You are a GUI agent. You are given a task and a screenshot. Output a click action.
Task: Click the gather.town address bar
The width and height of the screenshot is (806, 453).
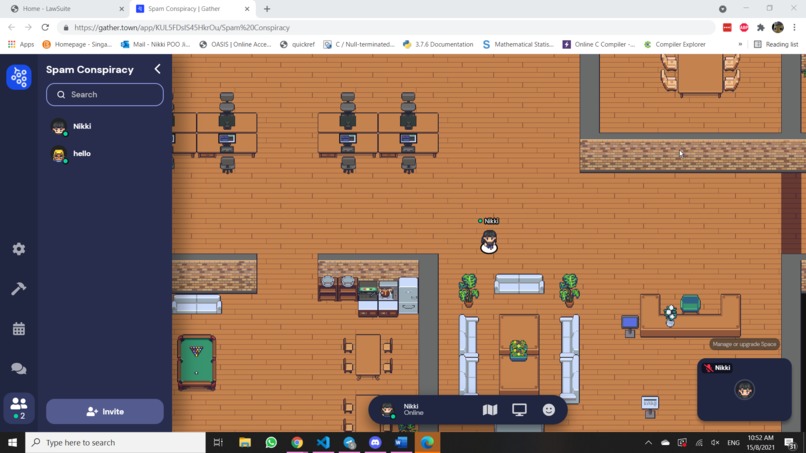pos(386,28)
